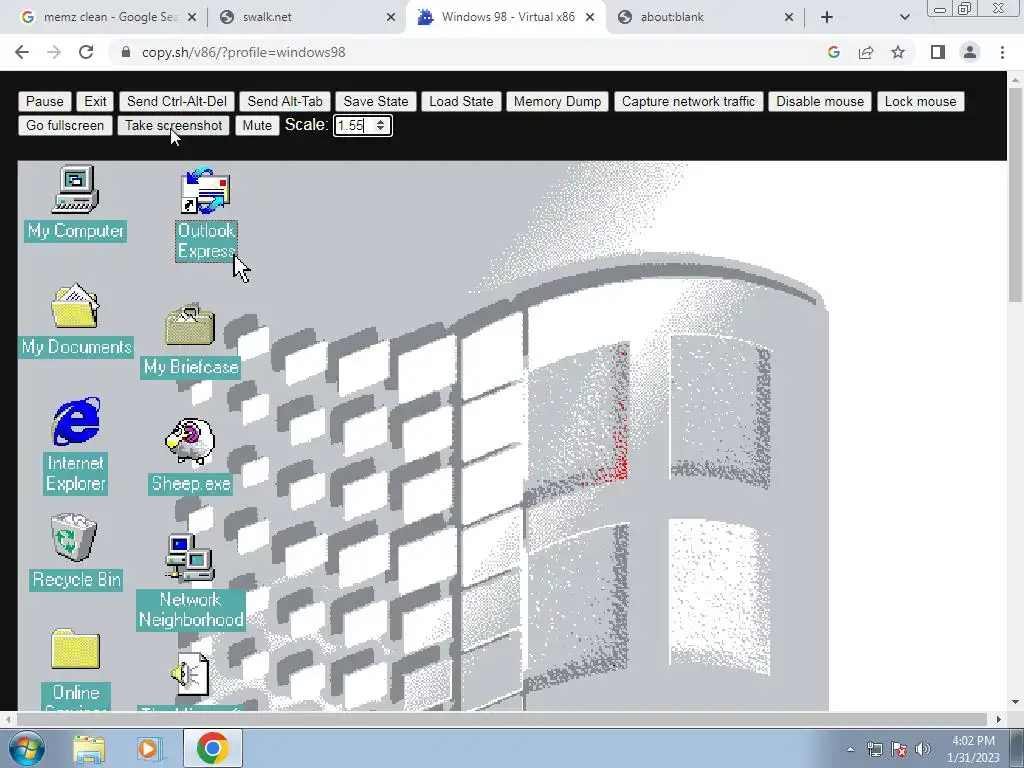Close the swalk.net tab
This screenshot has height=768, width=1024.
tap(391, 18)
